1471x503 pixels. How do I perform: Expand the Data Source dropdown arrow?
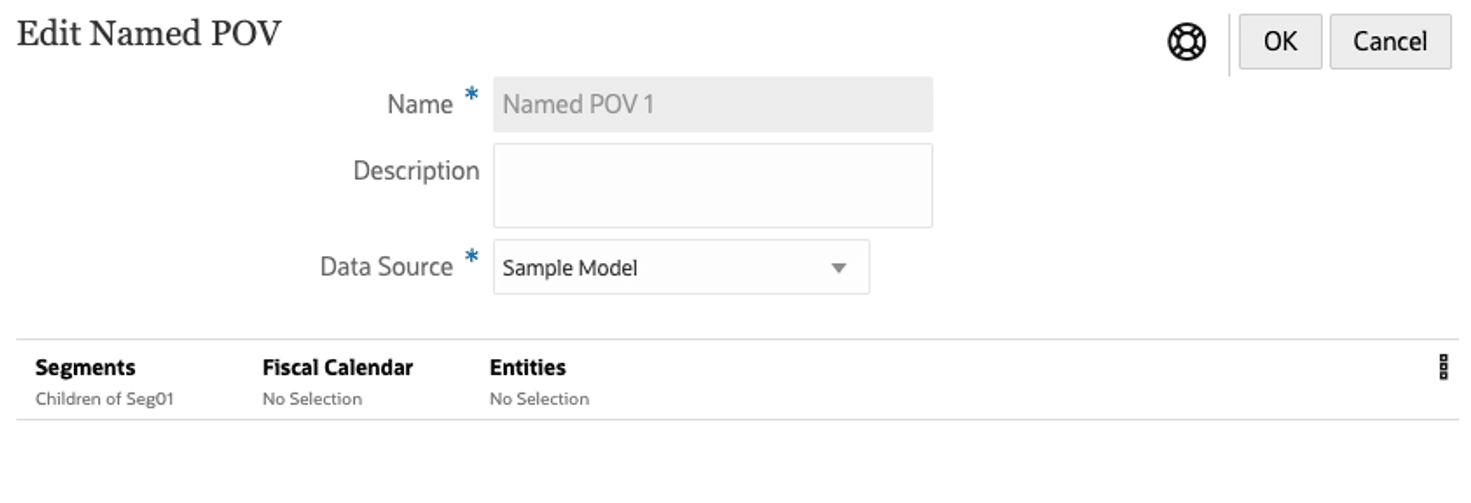click(839, 268)
